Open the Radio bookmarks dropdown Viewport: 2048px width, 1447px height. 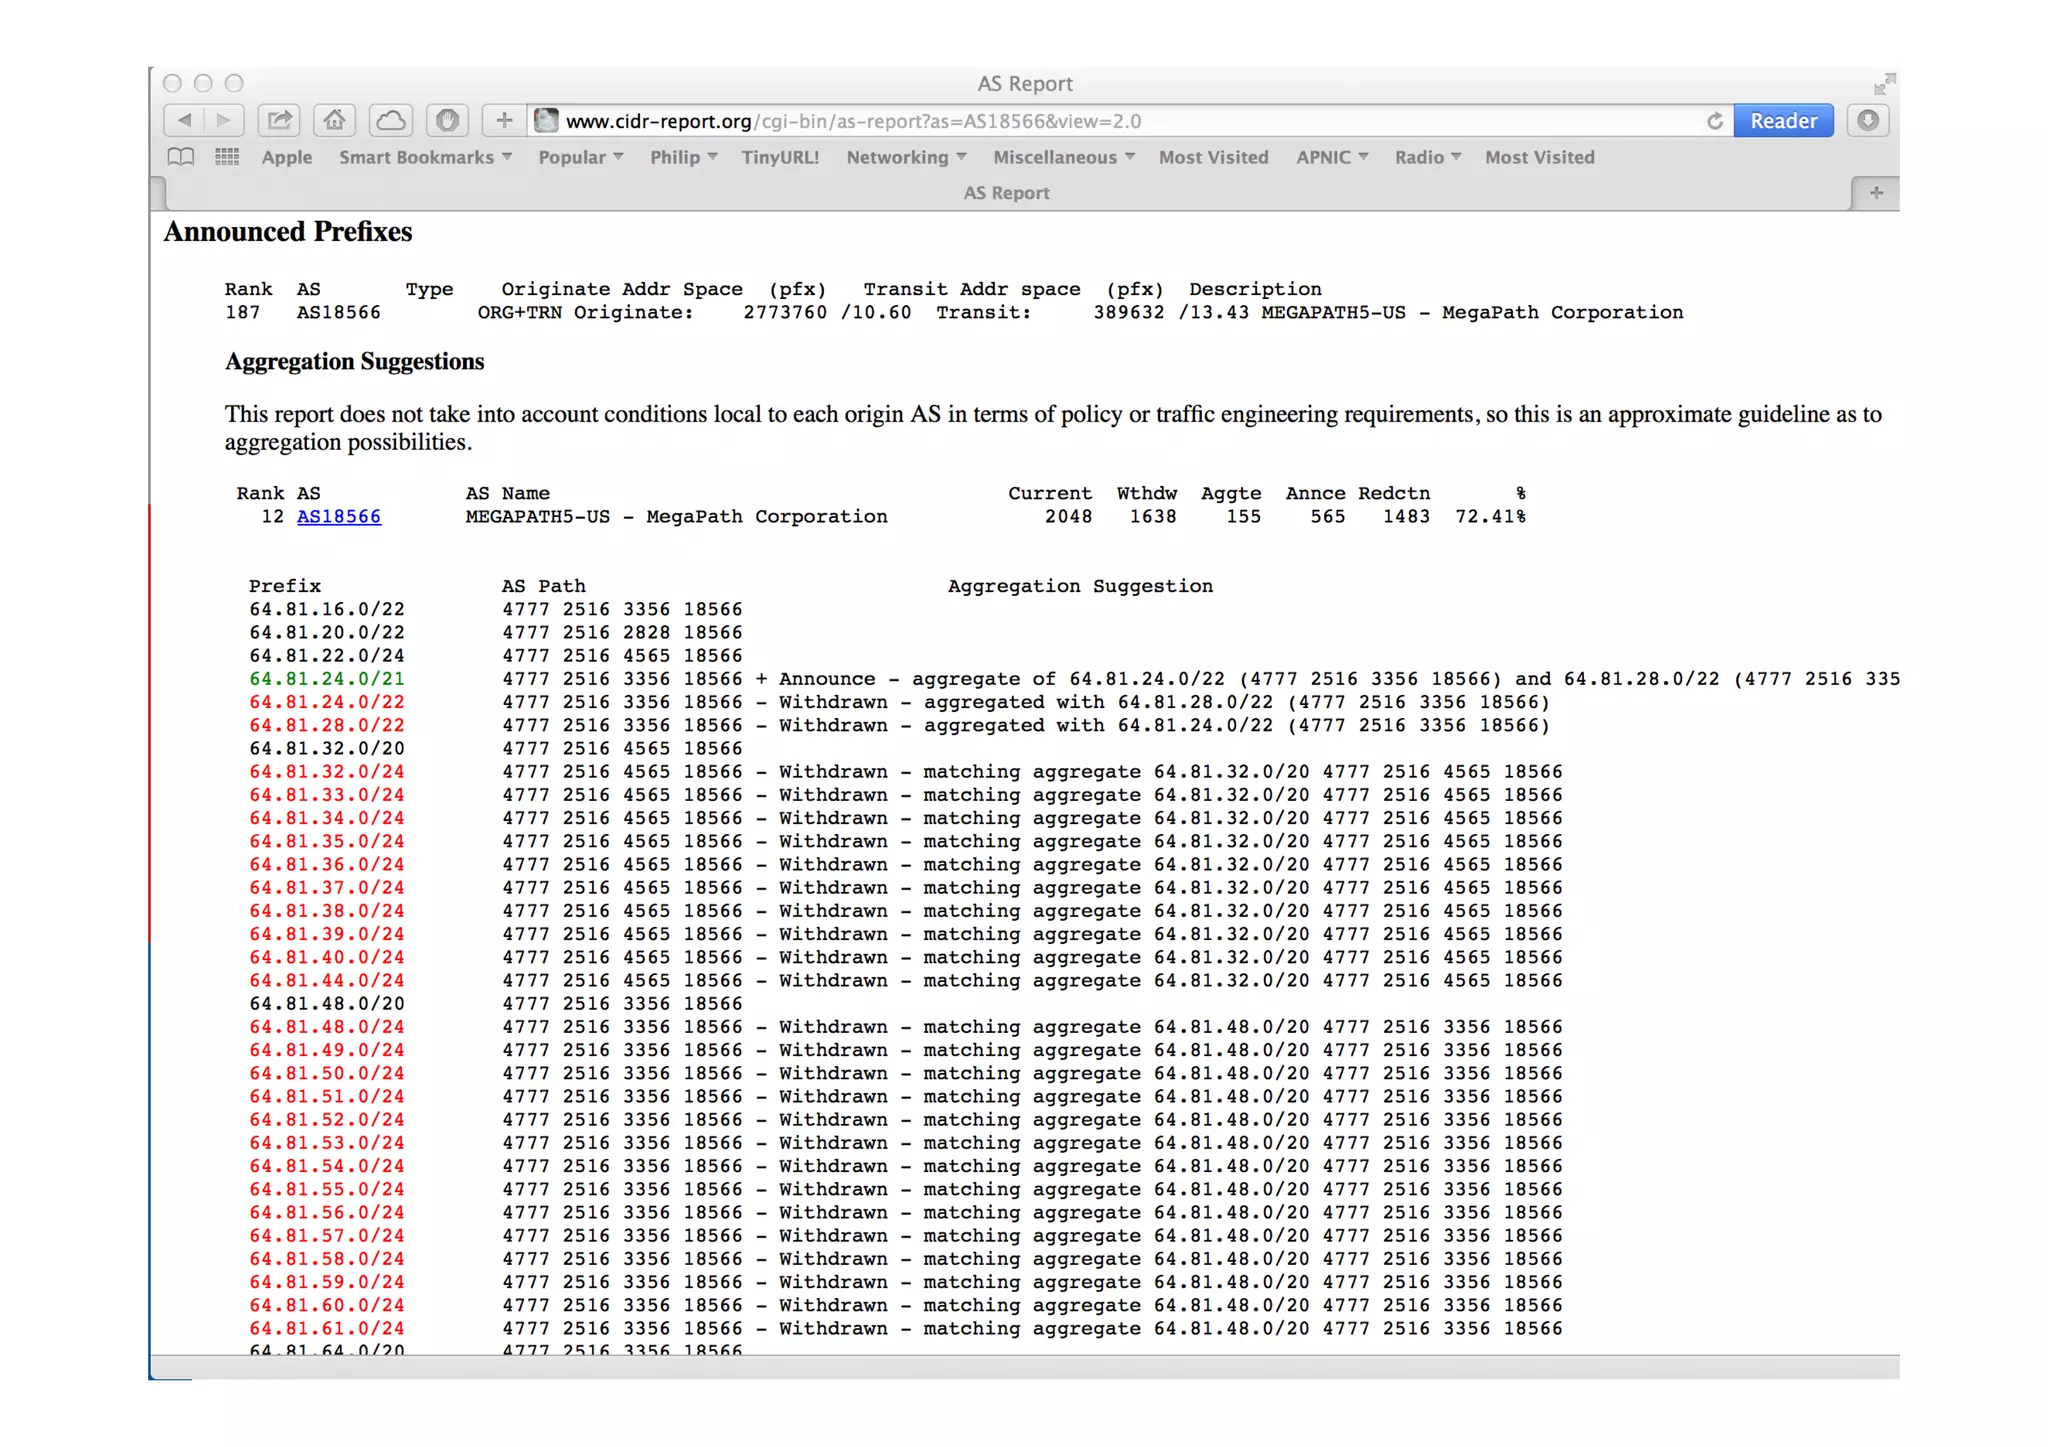(1428, 157)
